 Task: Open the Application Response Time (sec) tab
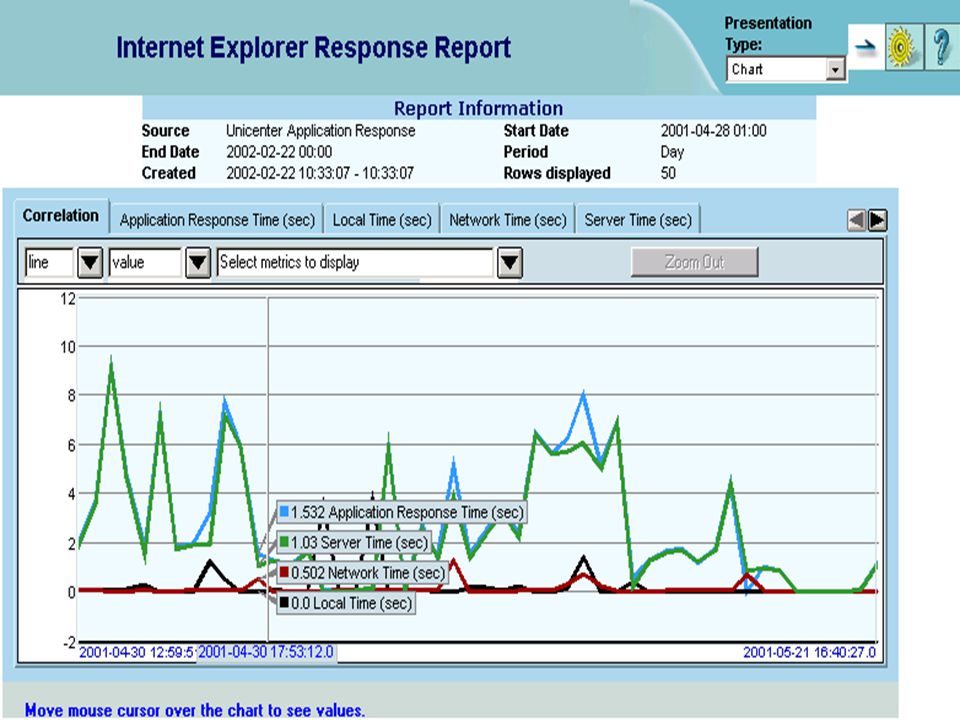pyautogui.click(x=217, y=220)
